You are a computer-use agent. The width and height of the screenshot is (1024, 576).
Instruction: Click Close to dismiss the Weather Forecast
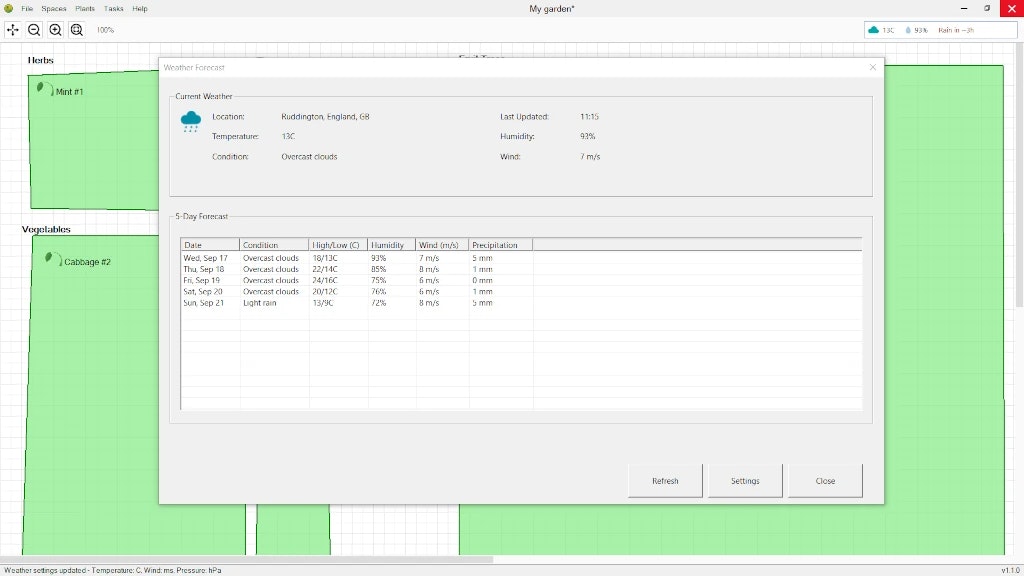point(825,480)
